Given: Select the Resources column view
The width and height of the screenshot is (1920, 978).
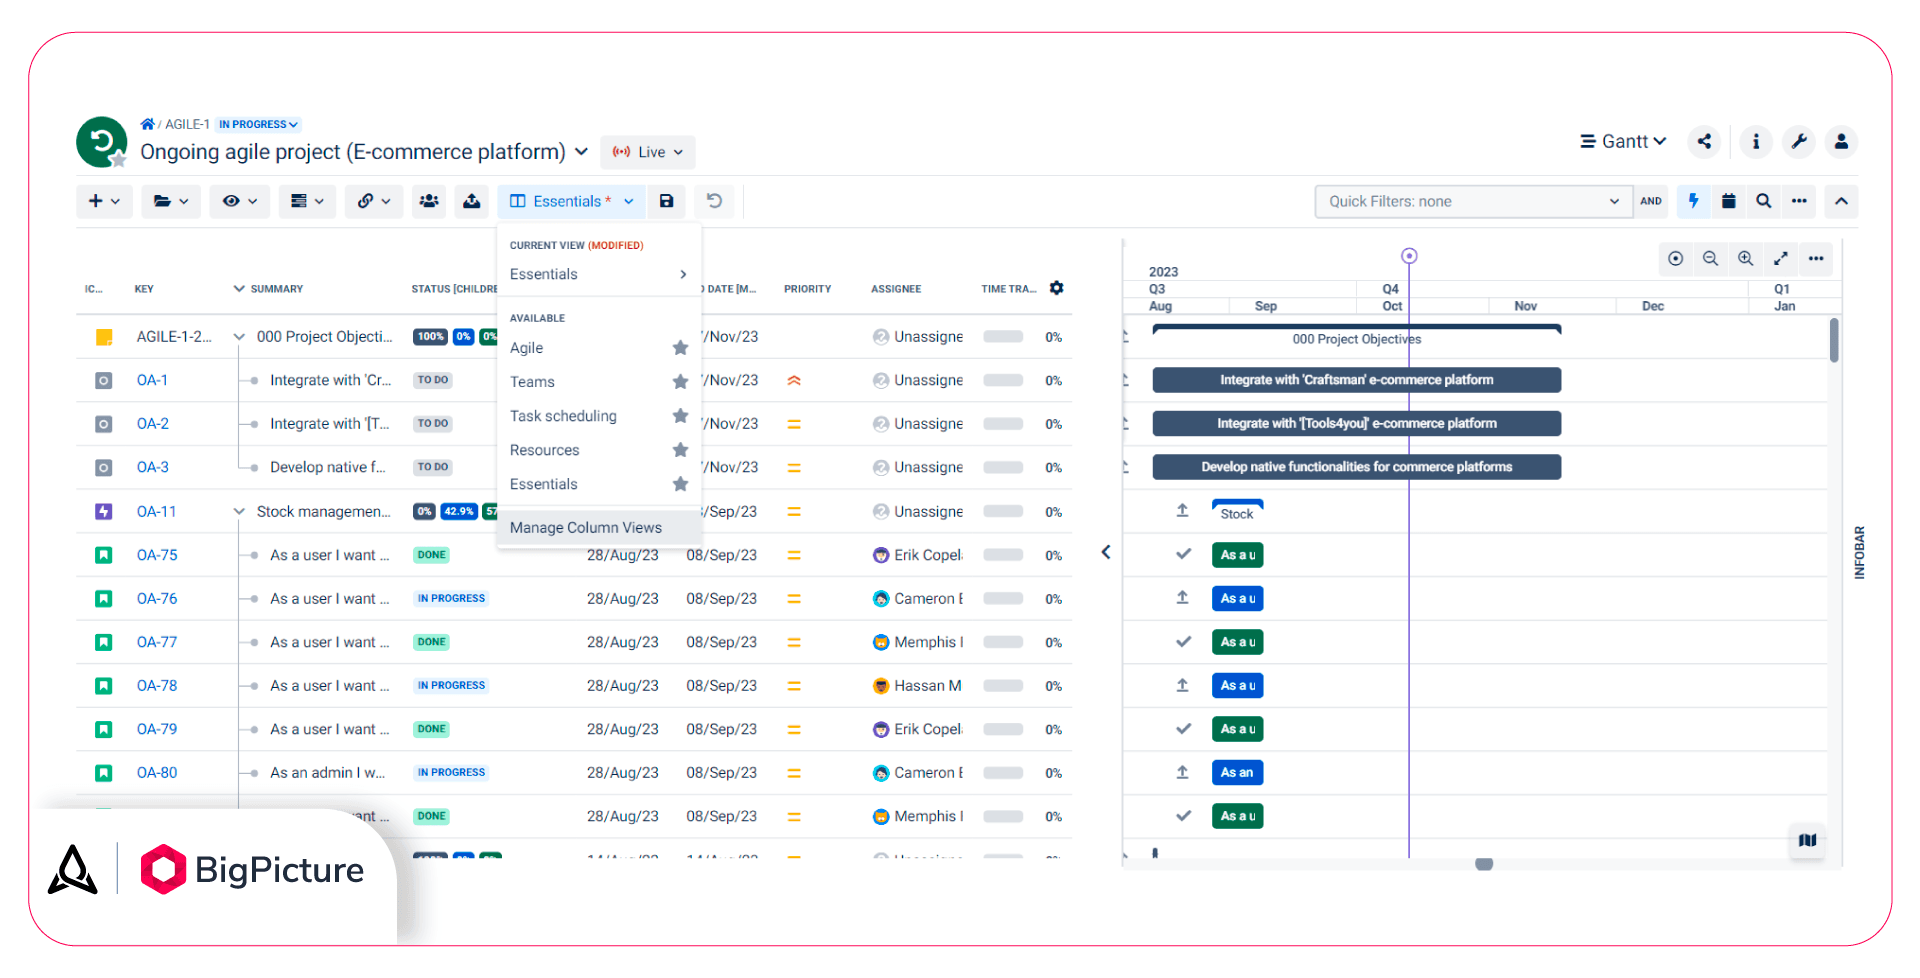Looking at the screenshot, I should pos(545,450).
